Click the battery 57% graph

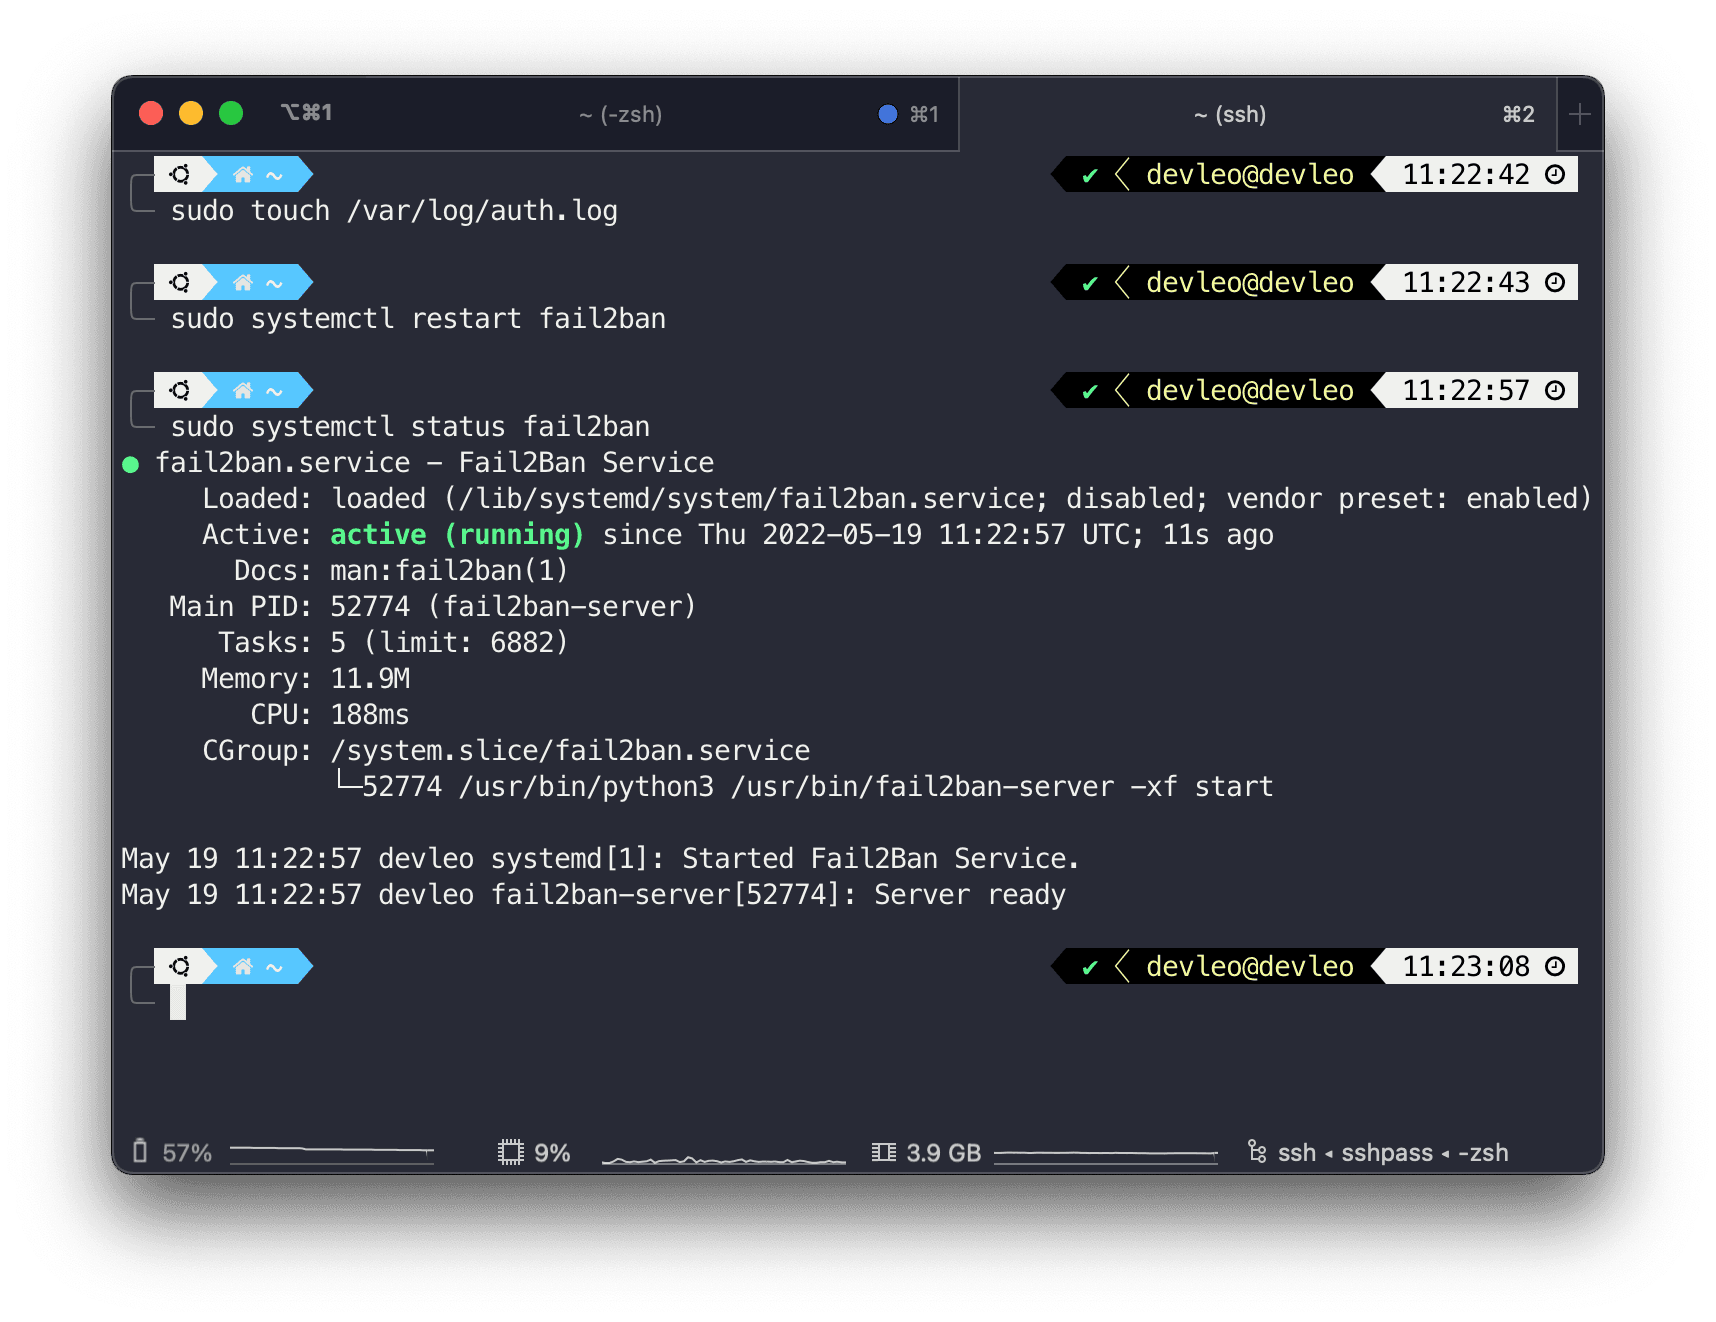332,1154
